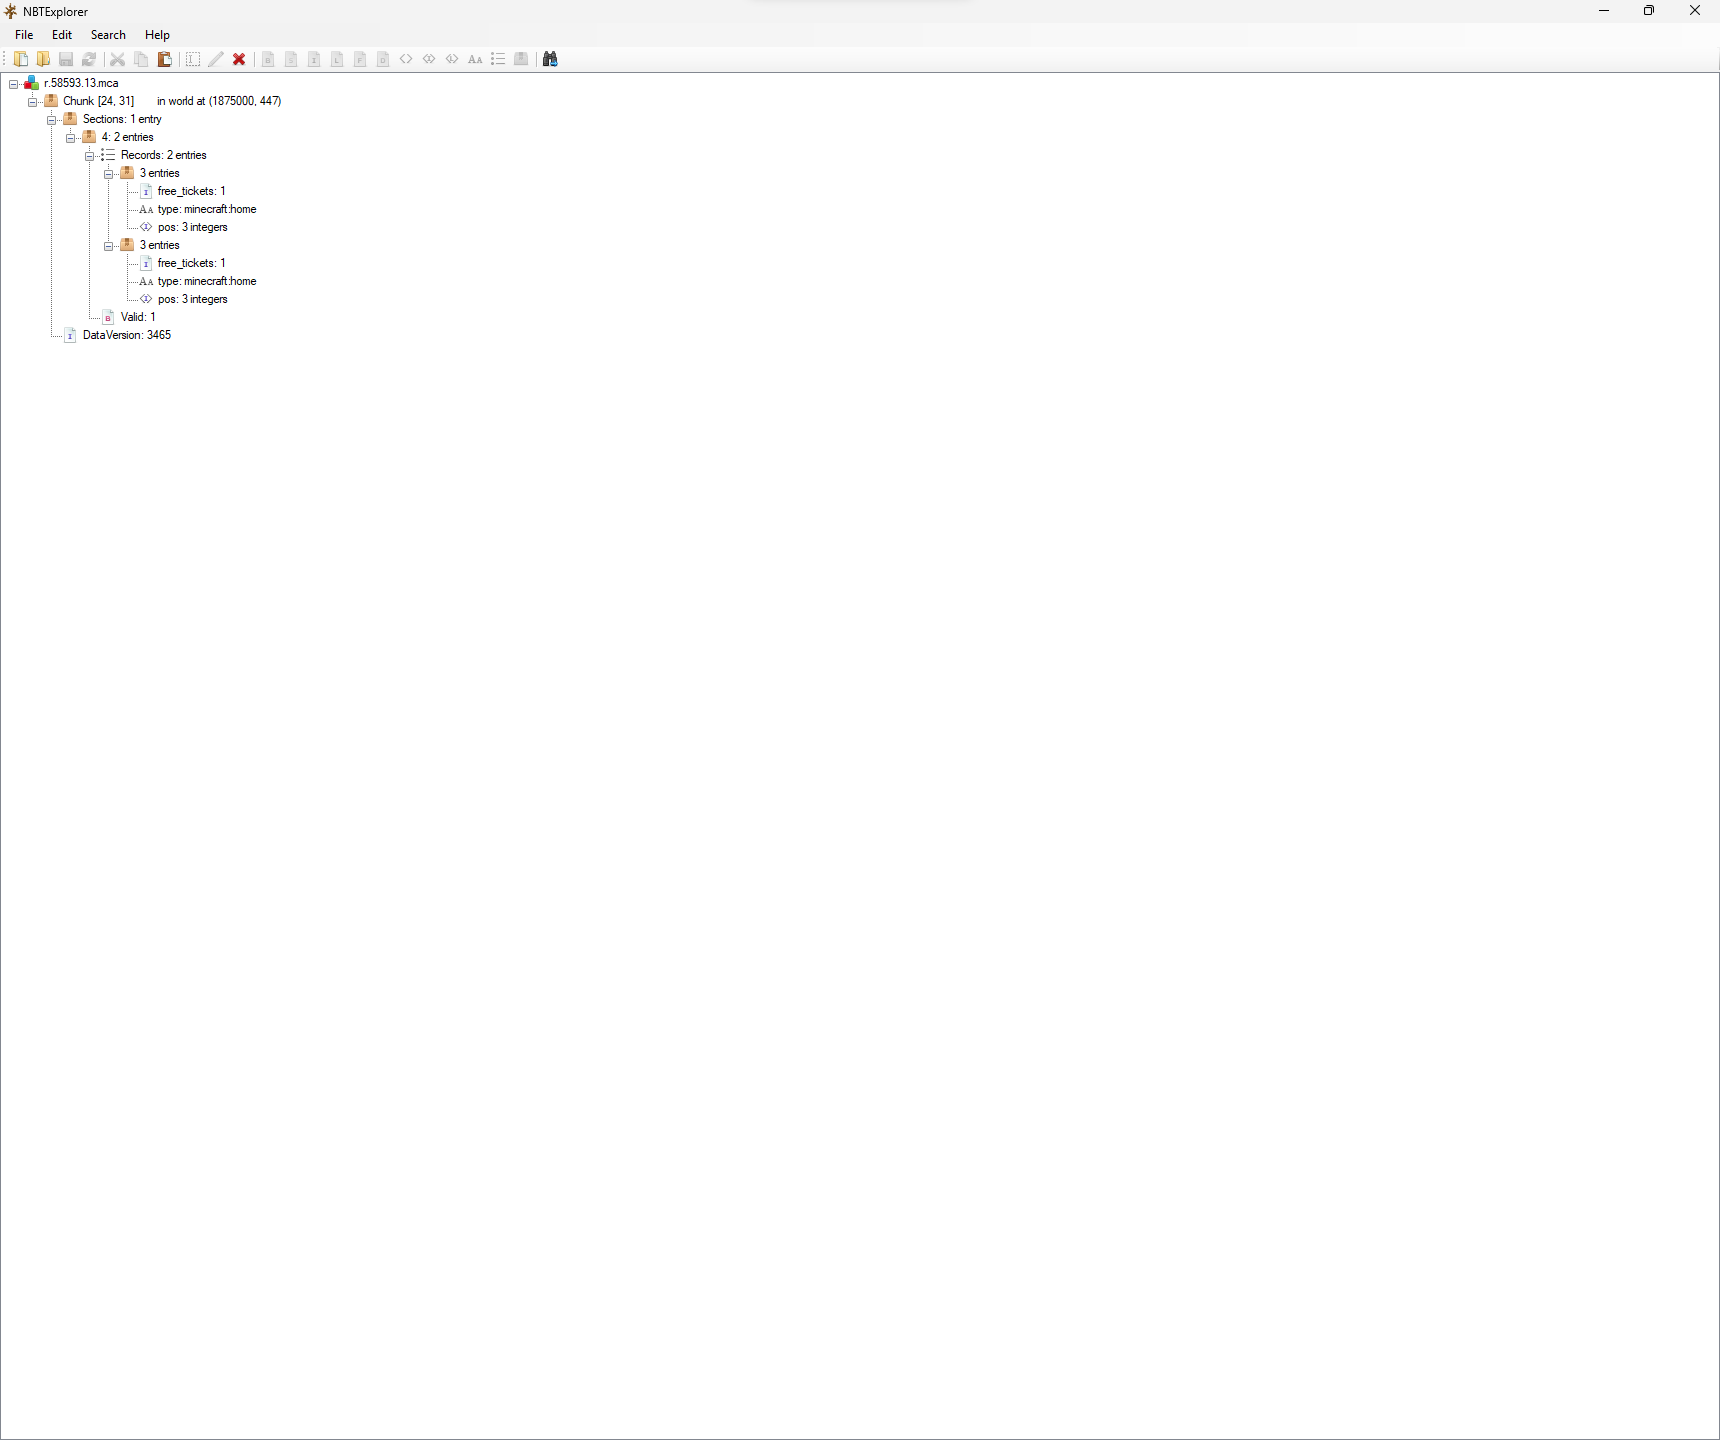Click the Add Compound Tag icon
The image size is (1720, 1440).
pyautogui.click(x=521, y=59)
